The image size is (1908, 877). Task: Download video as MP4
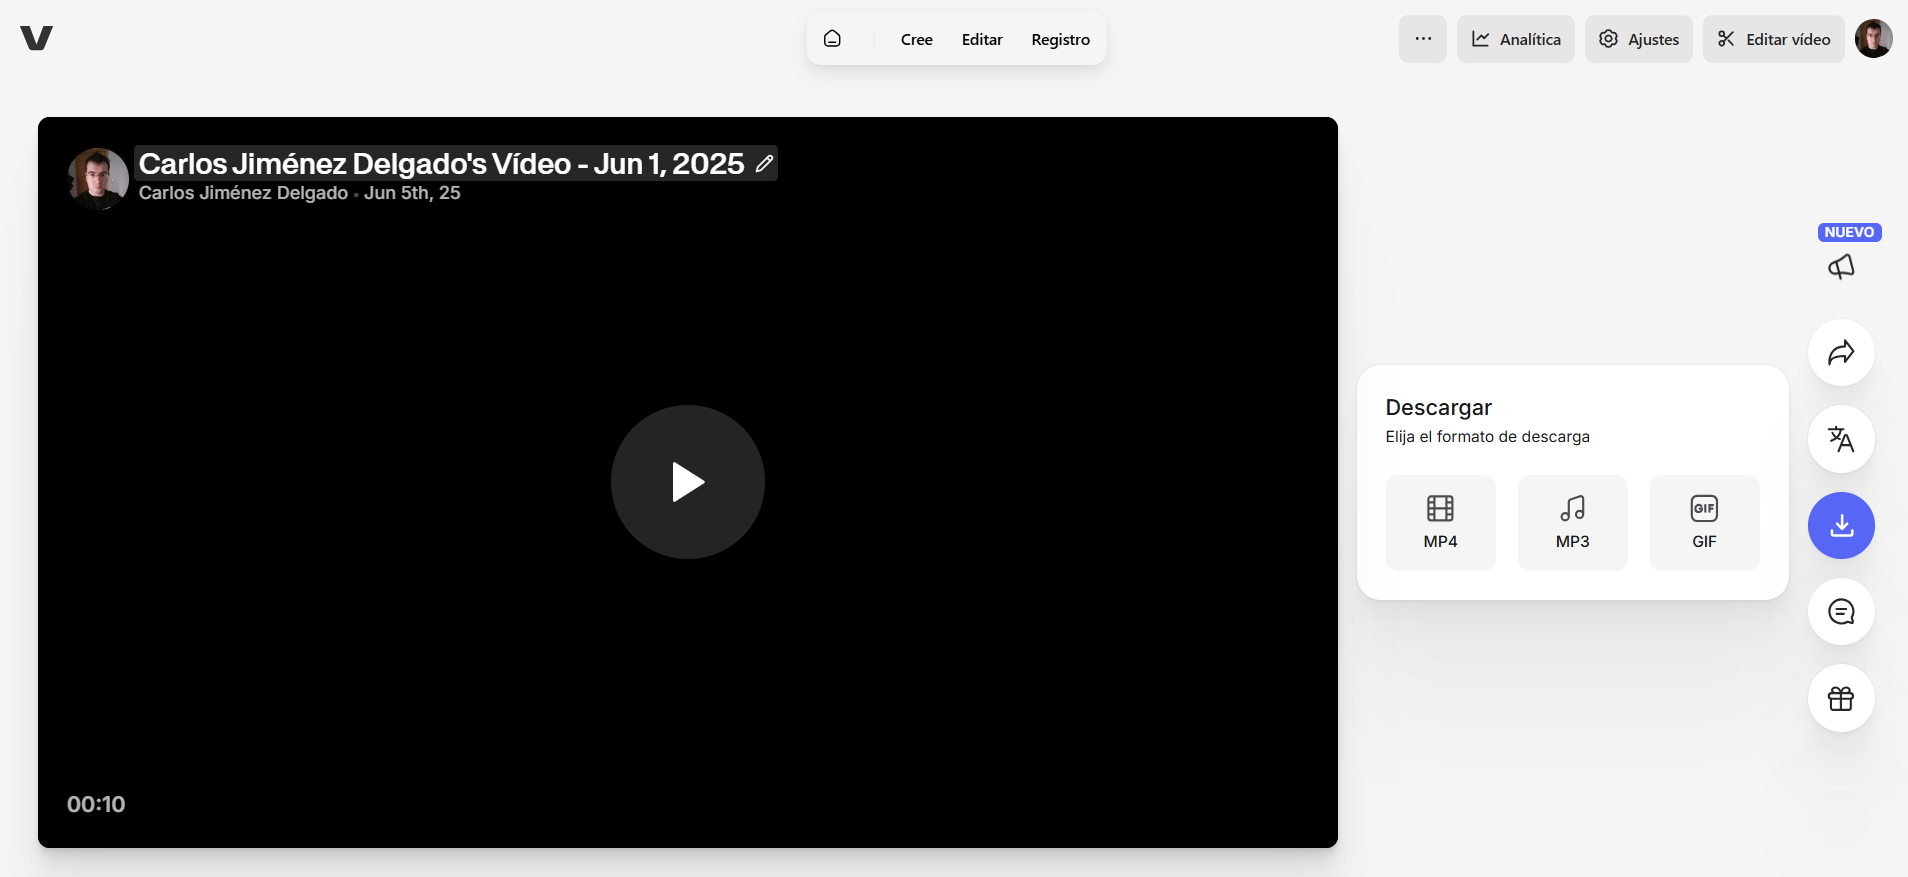pos(1440,523)
